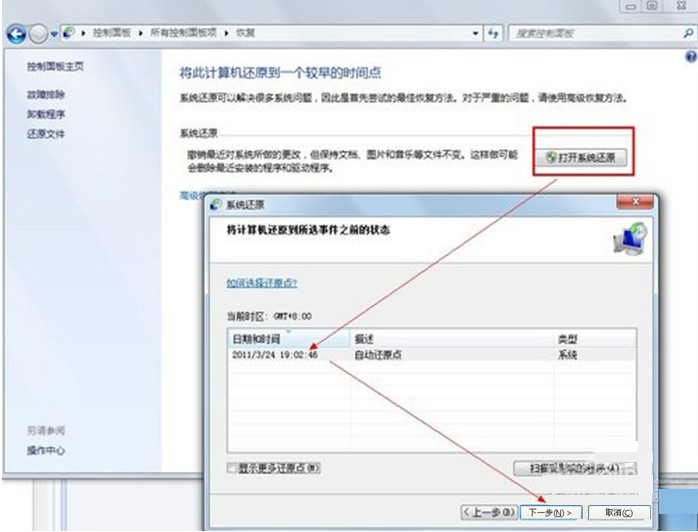
Task: Open 卸载程序 in the left sidebar
Action: (46, 114)
